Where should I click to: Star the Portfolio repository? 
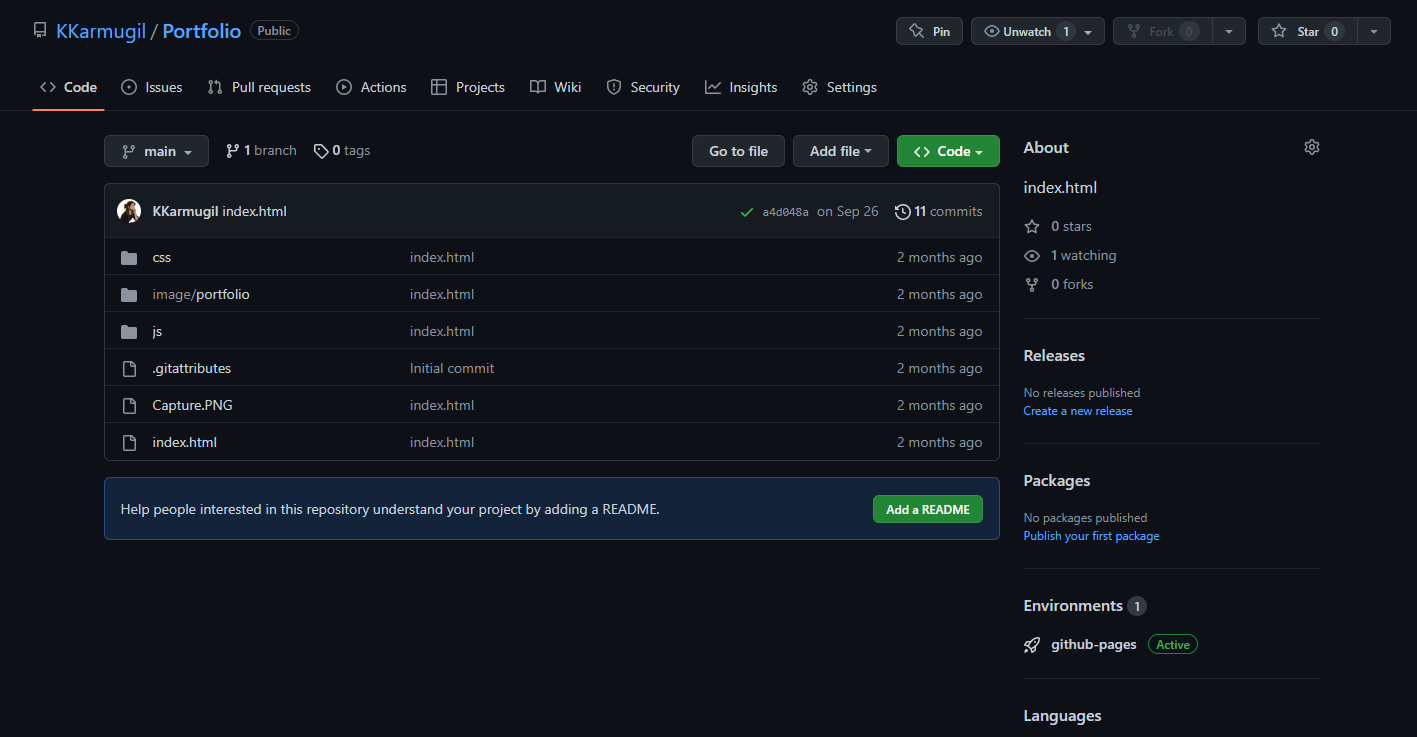point(1307,31)
